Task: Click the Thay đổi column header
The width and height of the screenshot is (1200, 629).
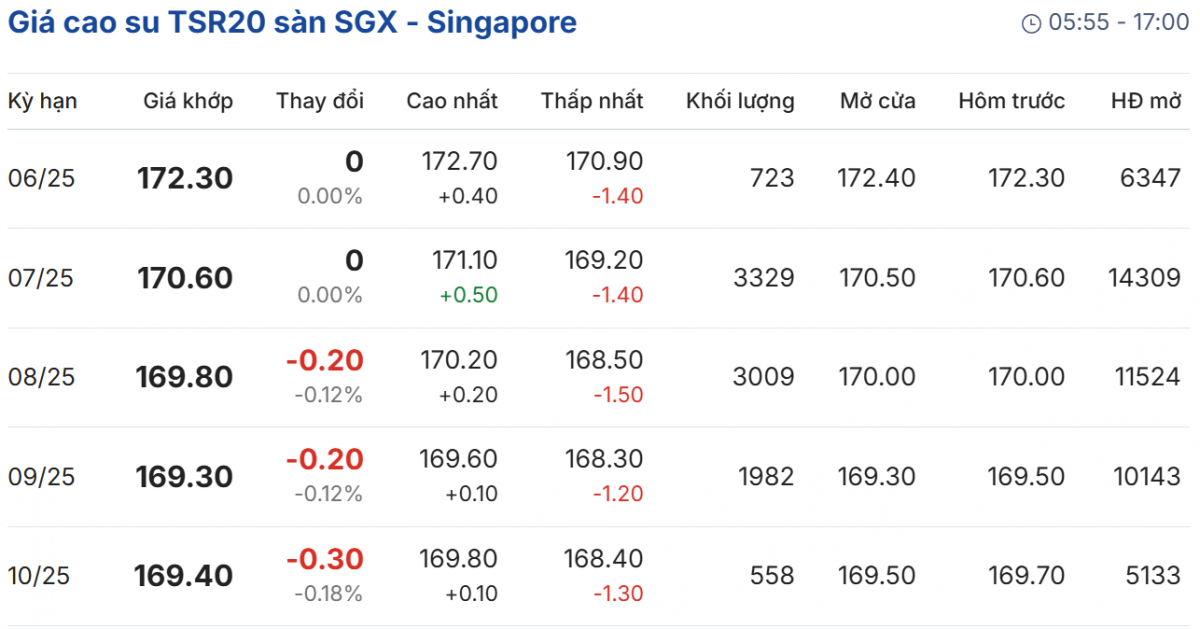Action: [x=320, y=101]
